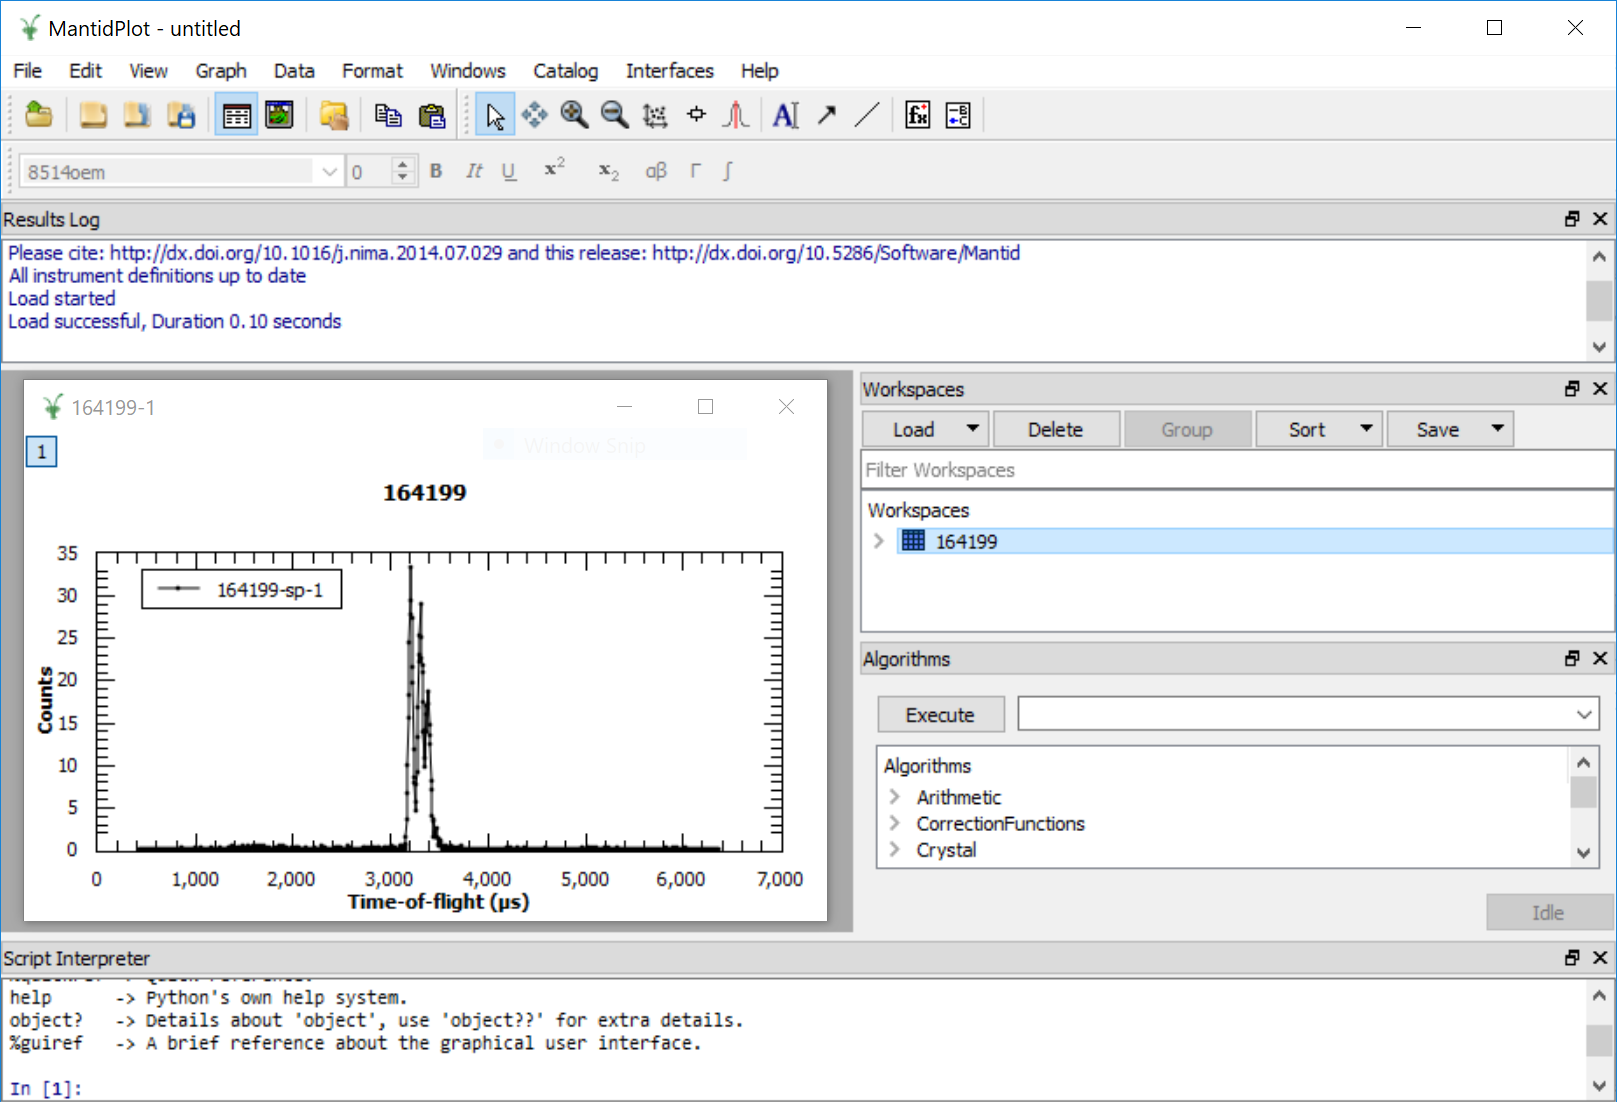Open the Interfaces menu

[669, 71]
